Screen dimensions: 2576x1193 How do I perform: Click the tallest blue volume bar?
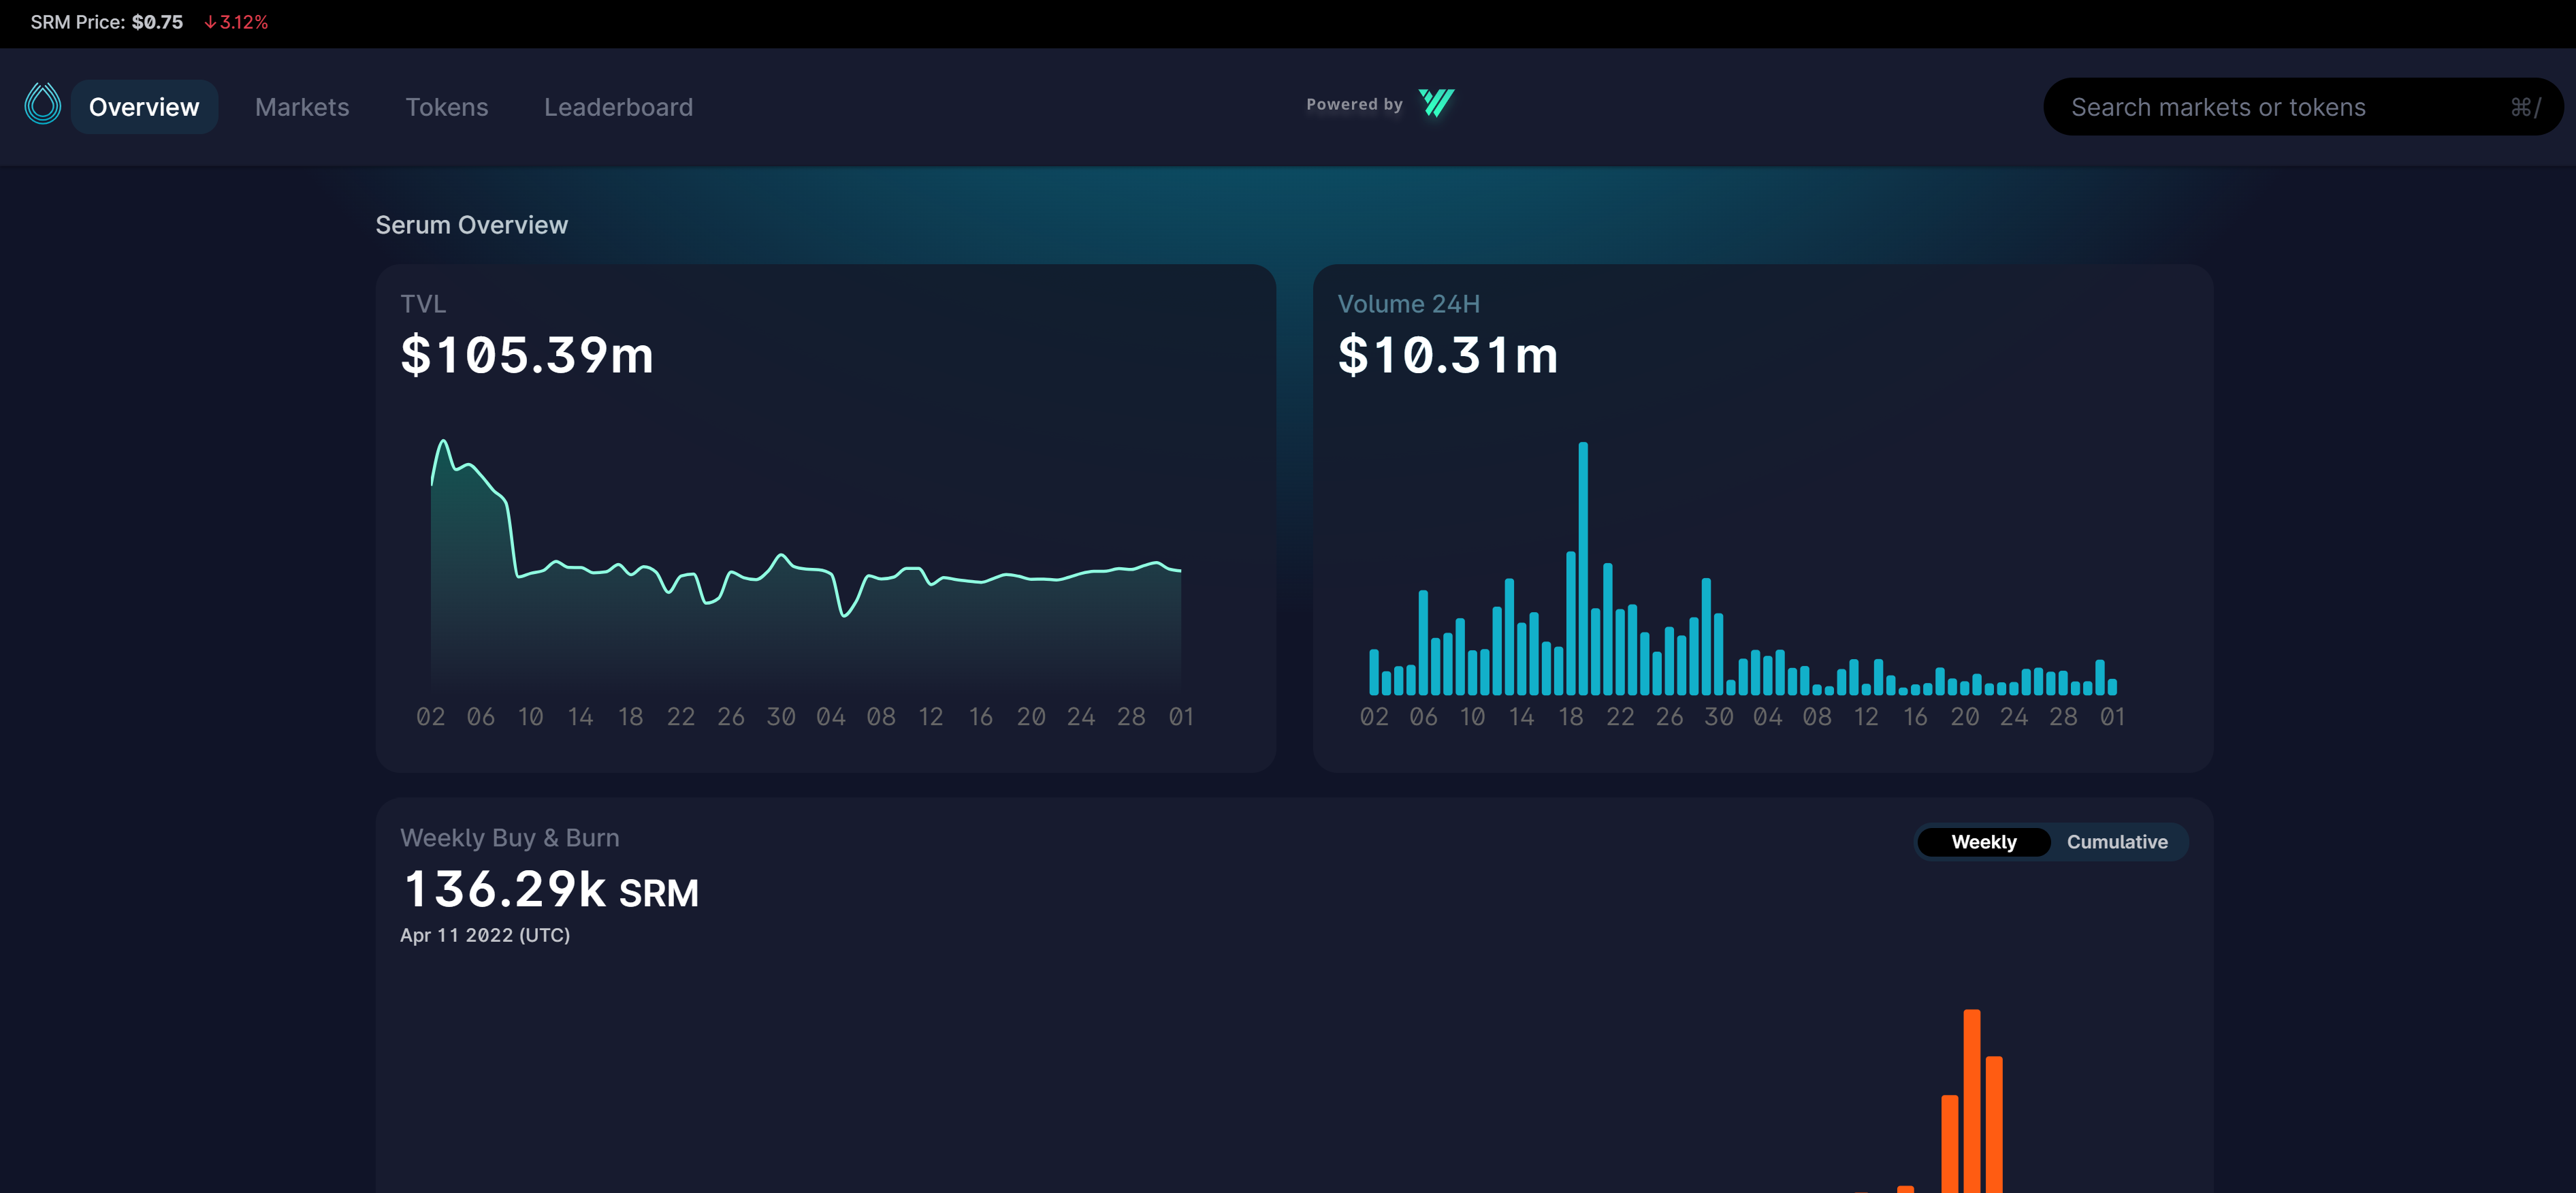tap(1583, 570)
